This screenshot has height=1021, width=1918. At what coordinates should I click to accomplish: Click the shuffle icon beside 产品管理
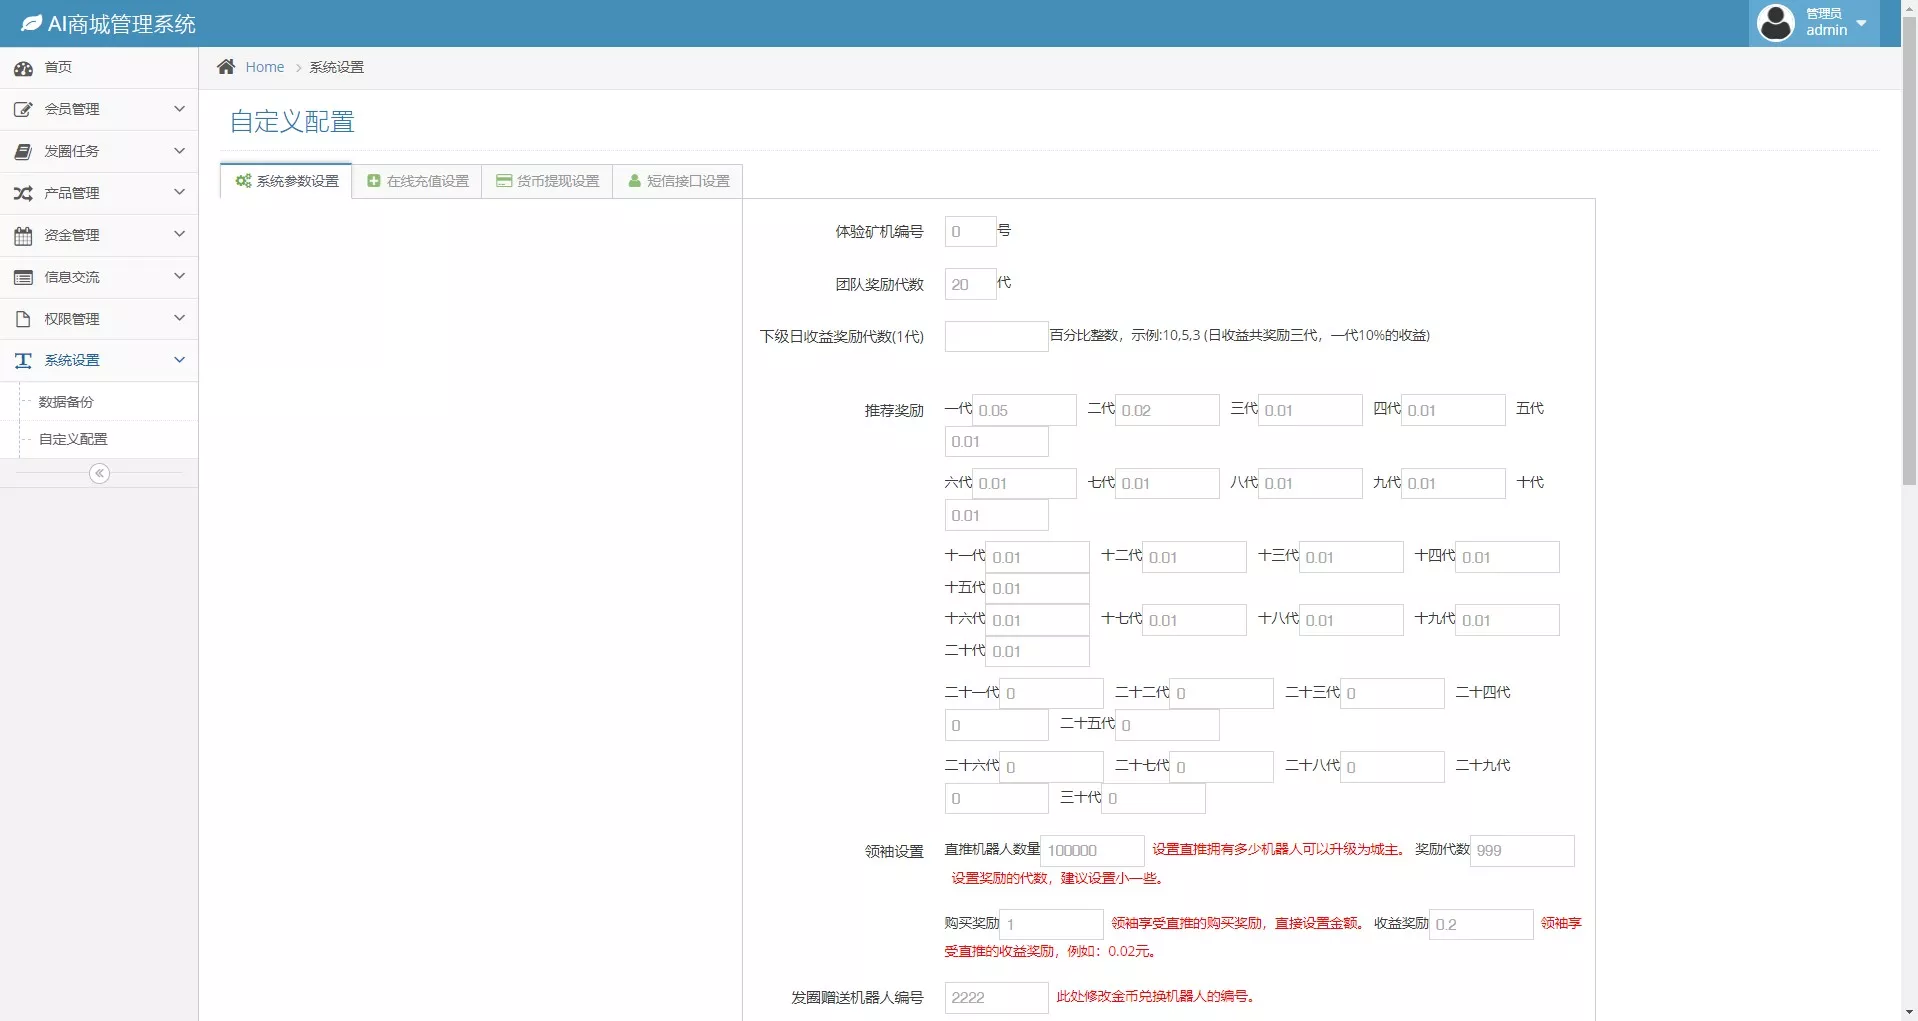click(23, 193)
